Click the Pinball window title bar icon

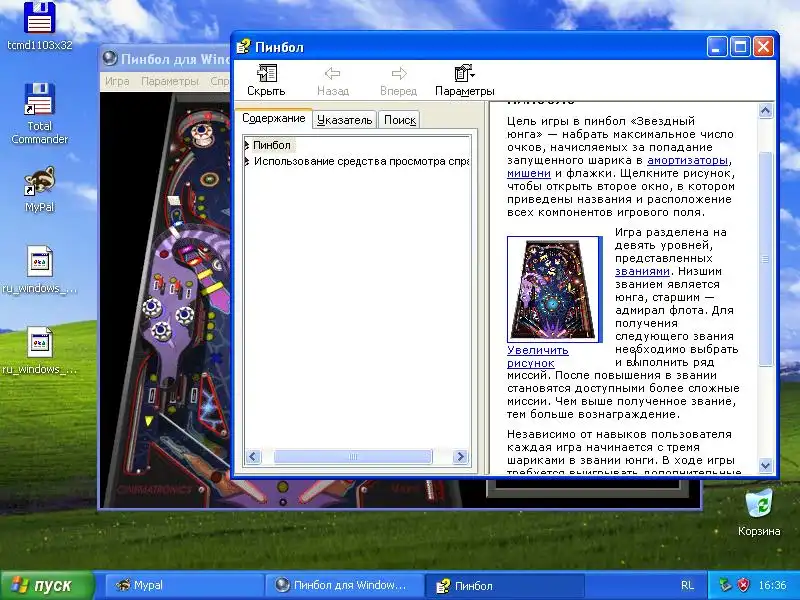pyautogui.click(x=110, y=59)
